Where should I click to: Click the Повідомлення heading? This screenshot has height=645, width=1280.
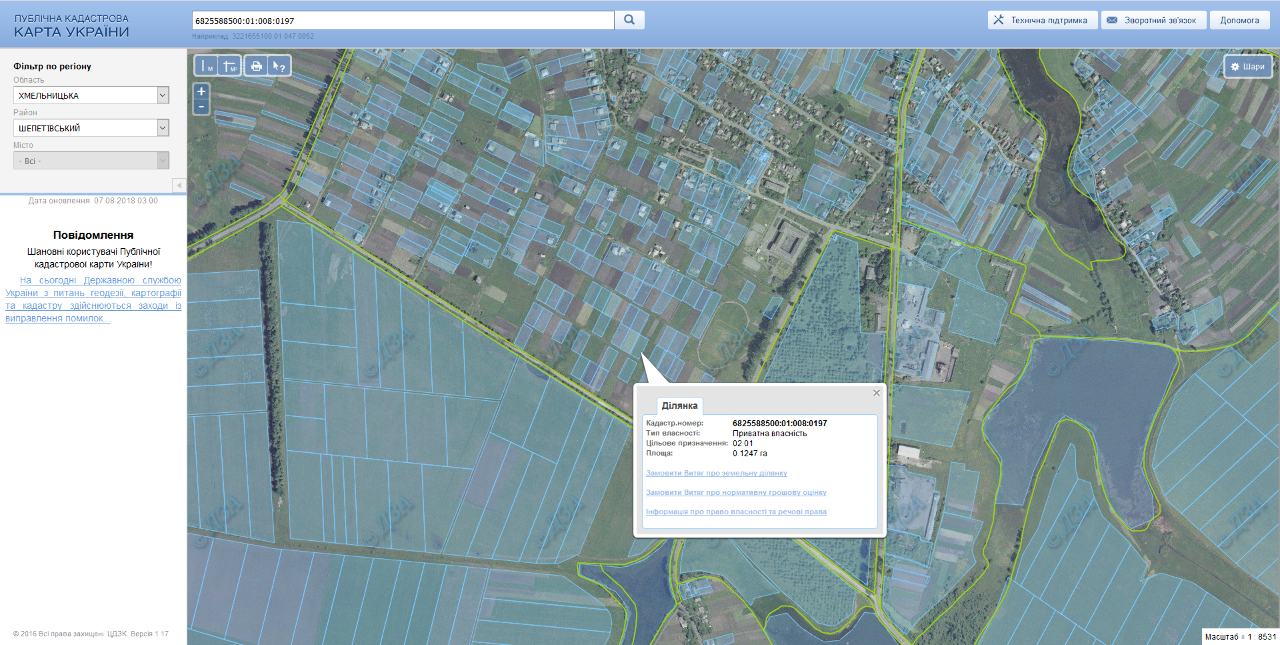(93, 235)
